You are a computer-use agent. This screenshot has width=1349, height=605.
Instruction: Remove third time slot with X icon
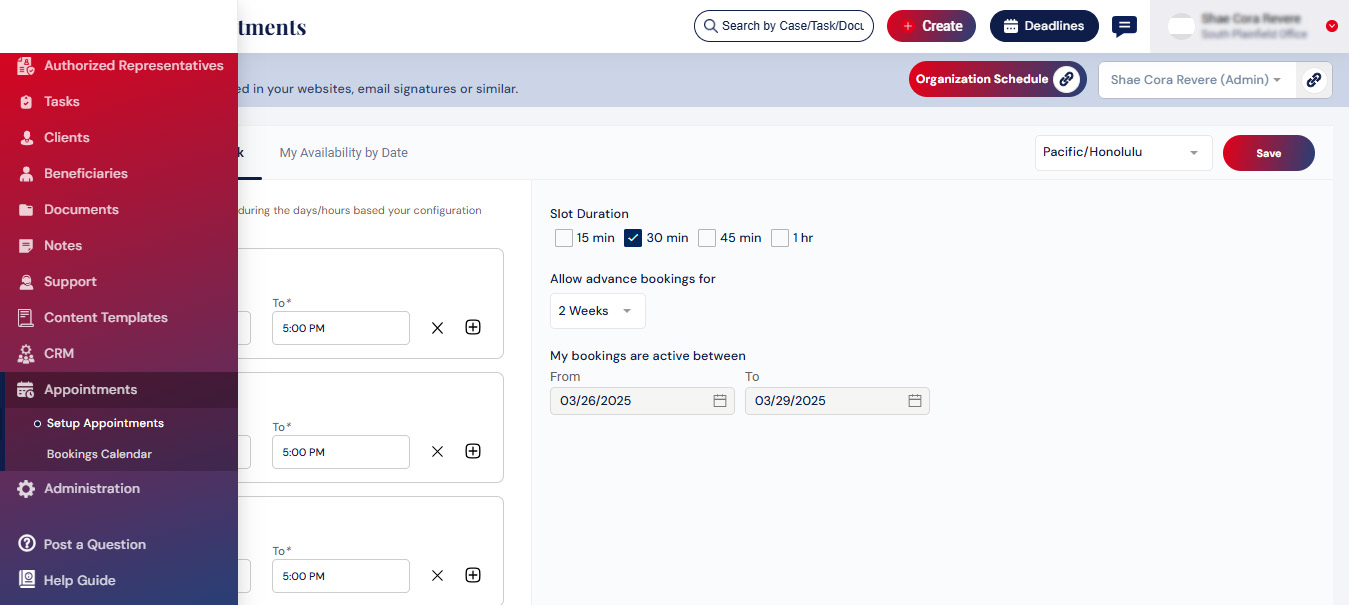[437, 576]
